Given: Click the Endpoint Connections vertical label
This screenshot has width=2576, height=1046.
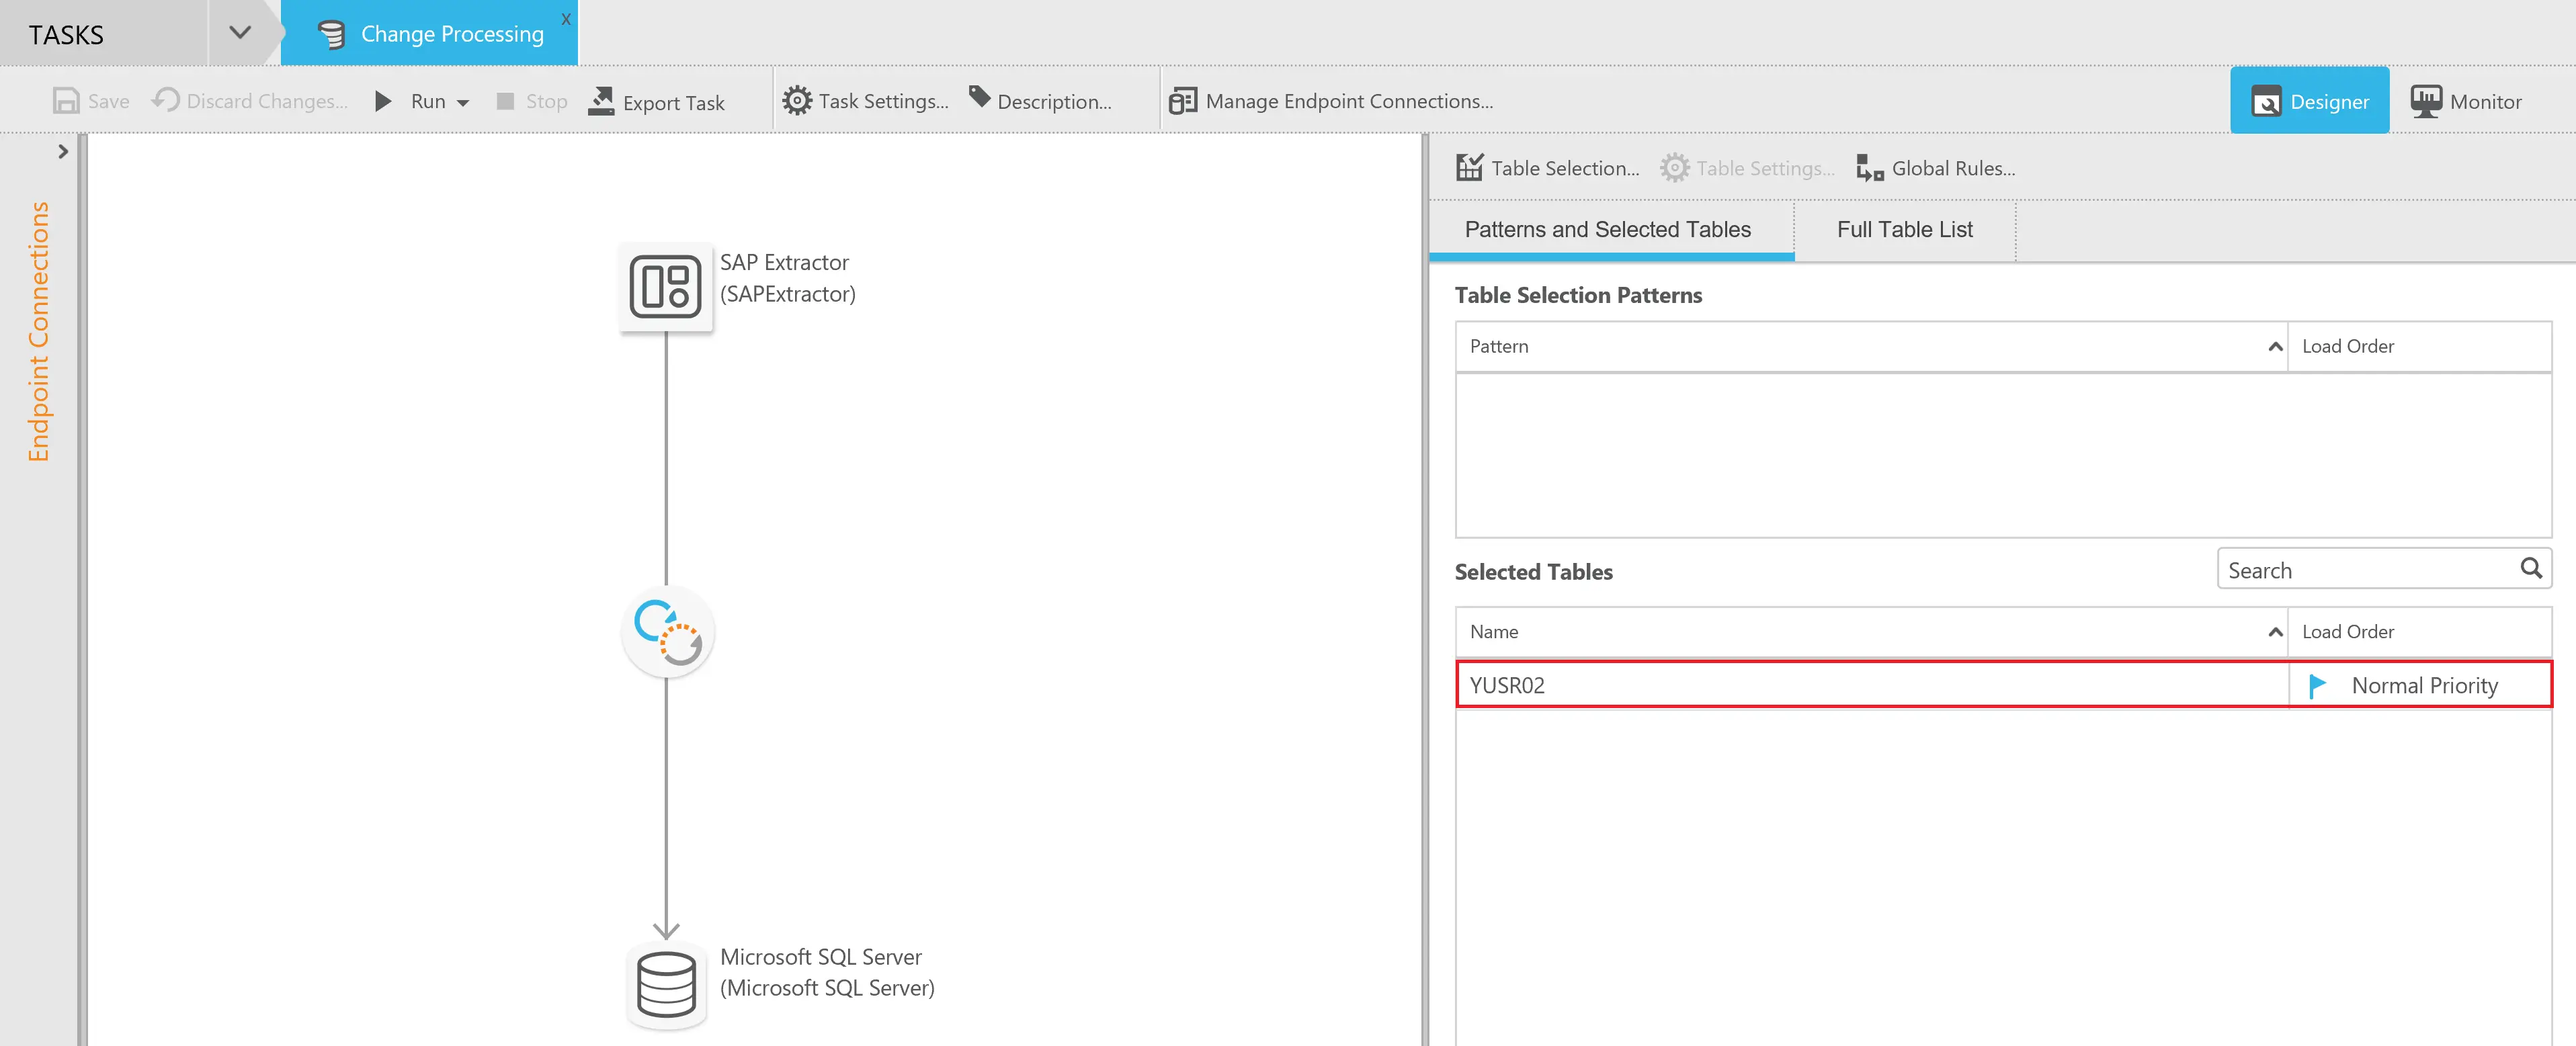Looking at the screenshot, I should tap(38, 331).
